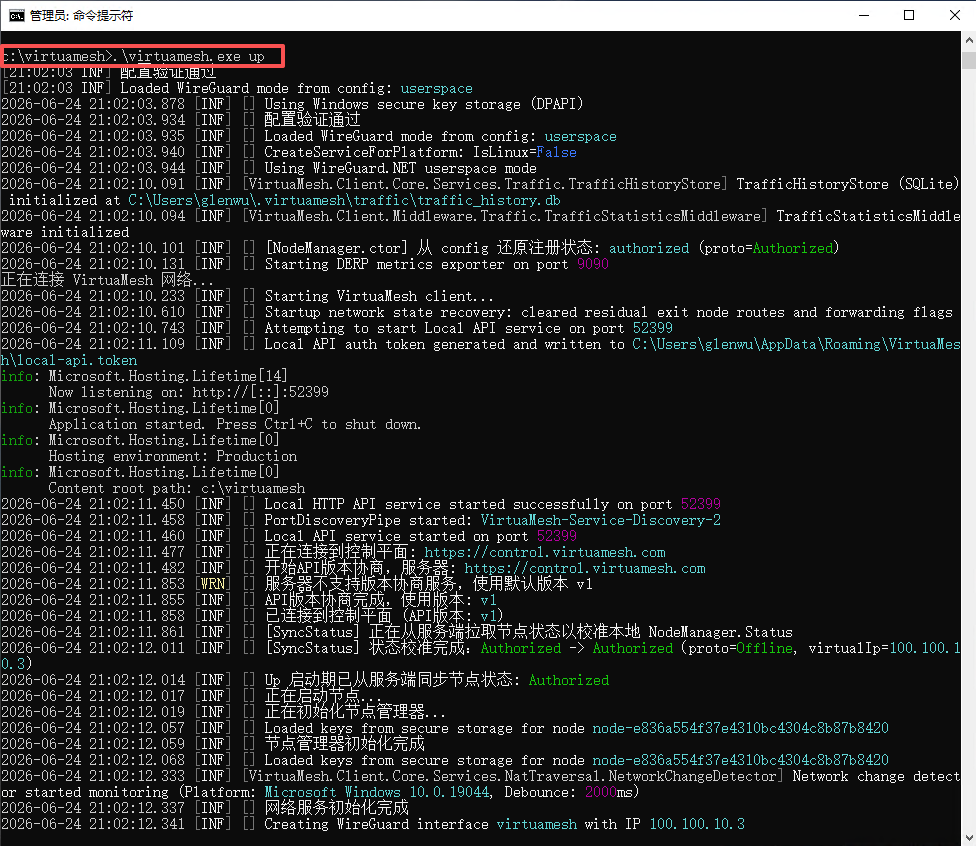Click node ID in the 21:02:12.068 line
The width and height of the screenshot is (976, 846).
(740, 760)
